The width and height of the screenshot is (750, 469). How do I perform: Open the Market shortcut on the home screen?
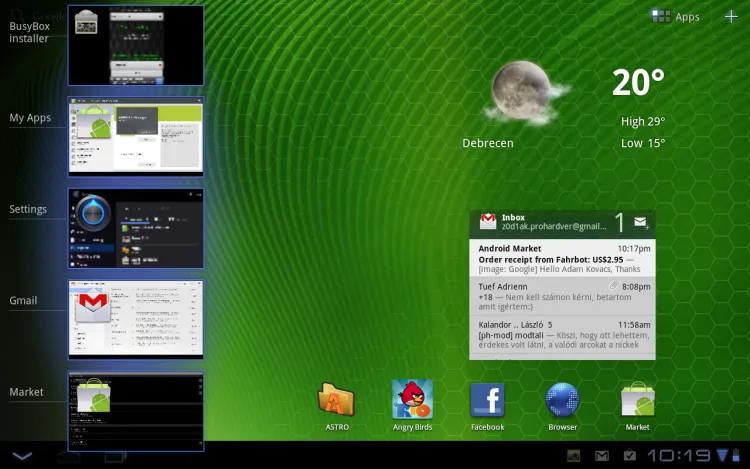click(637, 401)
